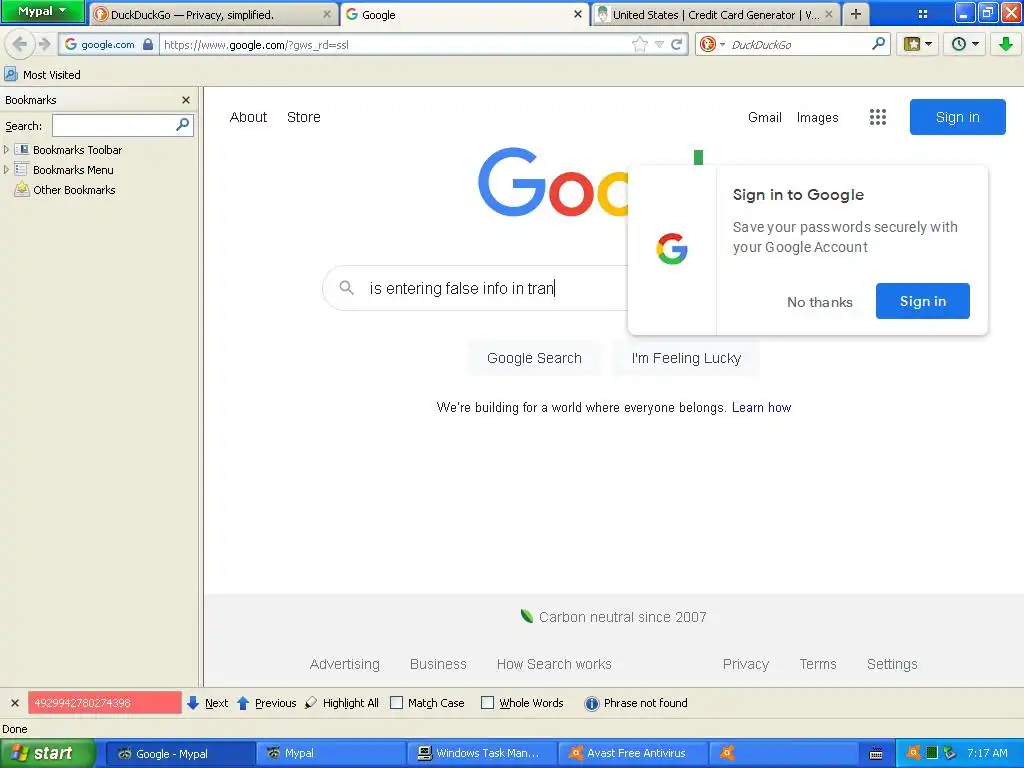Click the URL address field

point(396,44)
